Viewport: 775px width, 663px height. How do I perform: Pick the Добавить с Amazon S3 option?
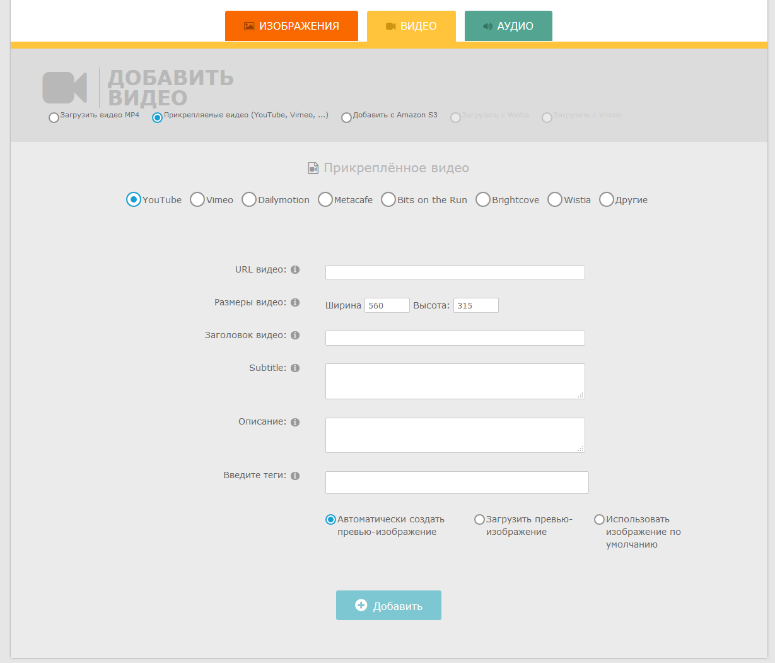coord(346,118)
